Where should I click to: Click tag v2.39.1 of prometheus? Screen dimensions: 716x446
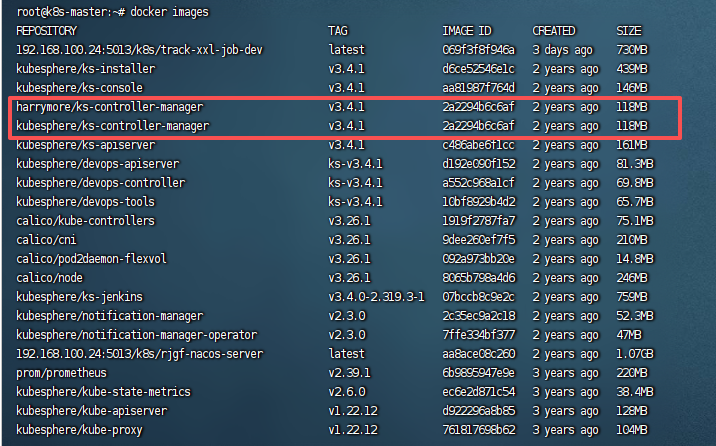[349, 373]
